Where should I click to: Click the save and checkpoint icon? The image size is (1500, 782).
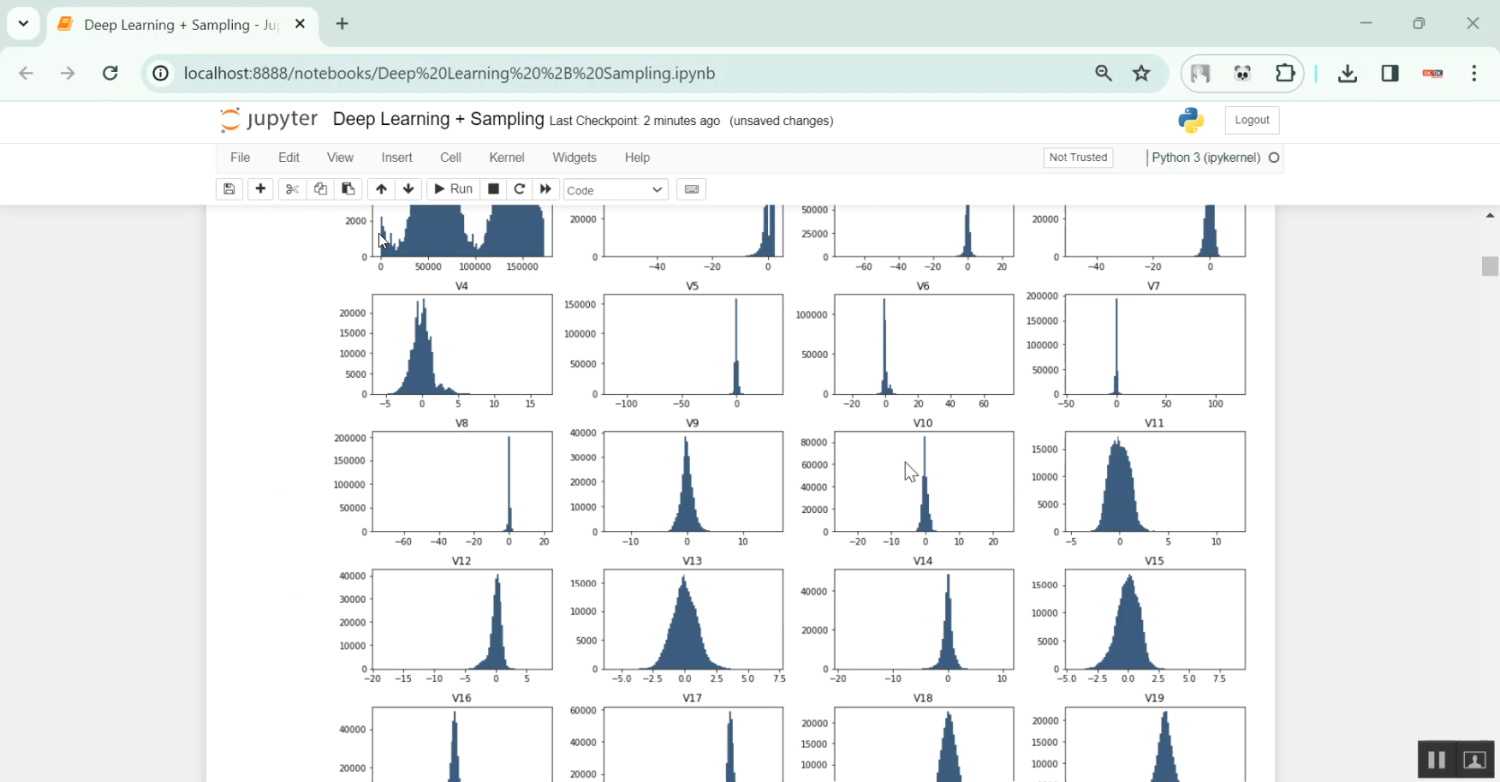pos(229,189)
